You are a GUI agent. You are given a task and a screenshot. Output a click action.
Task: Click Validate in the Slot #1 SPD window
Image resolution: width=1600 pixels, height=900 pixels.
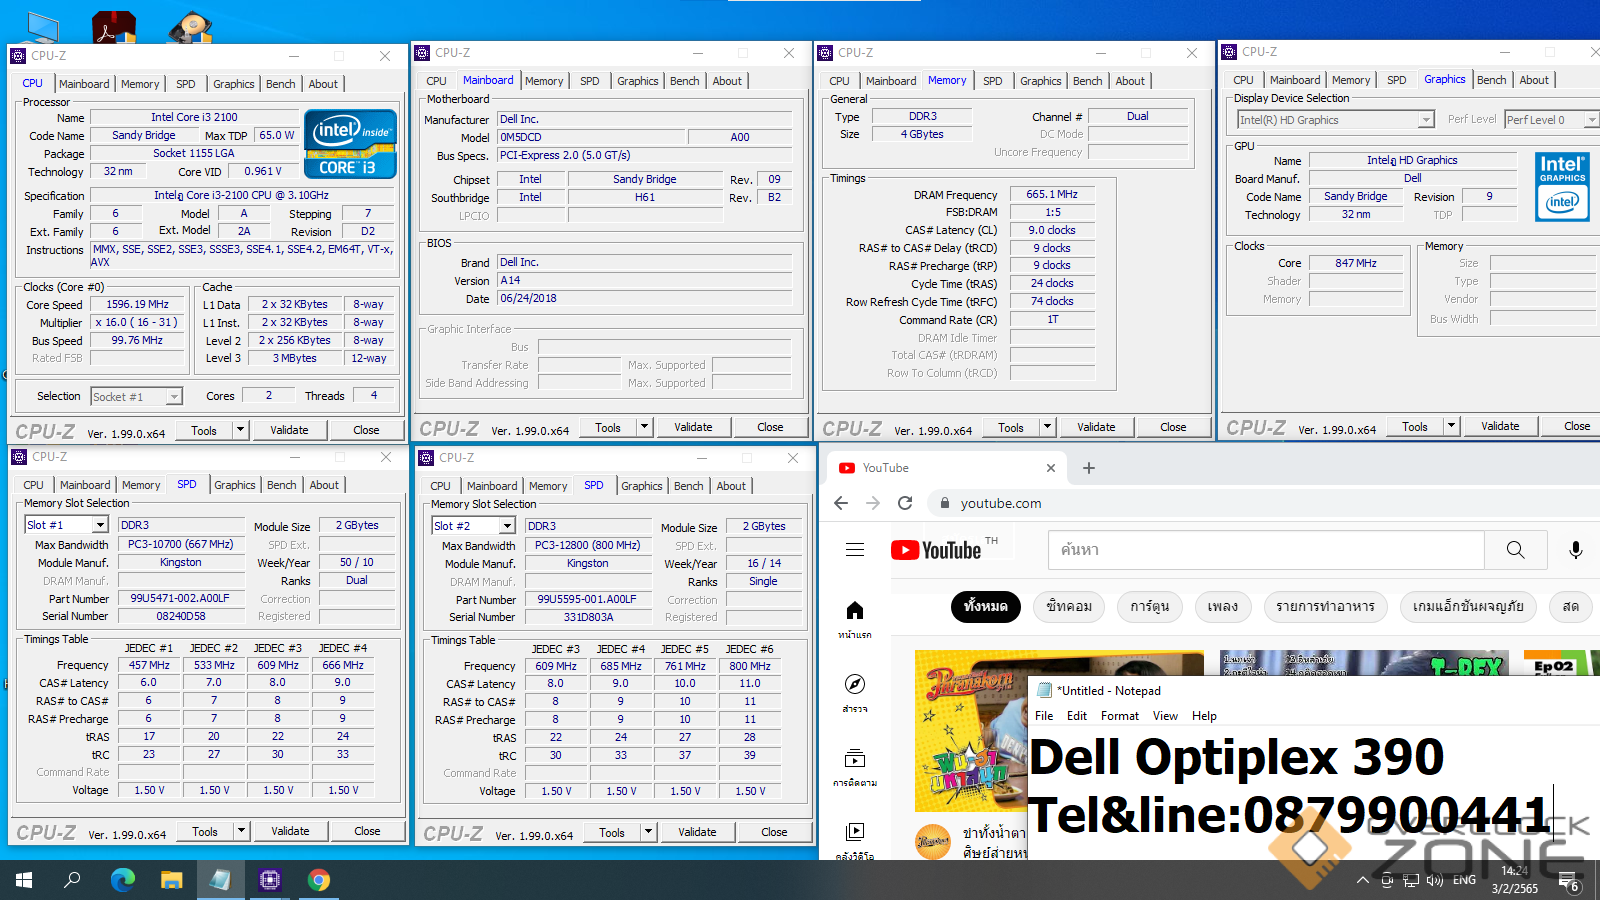[290, 831]
